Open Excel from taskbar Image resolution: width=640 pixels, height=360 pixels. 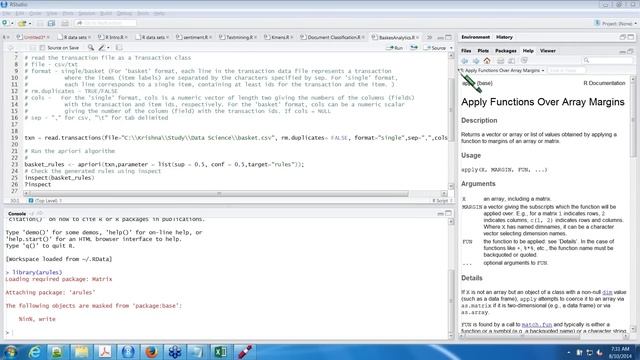click(x=220, y=352)
